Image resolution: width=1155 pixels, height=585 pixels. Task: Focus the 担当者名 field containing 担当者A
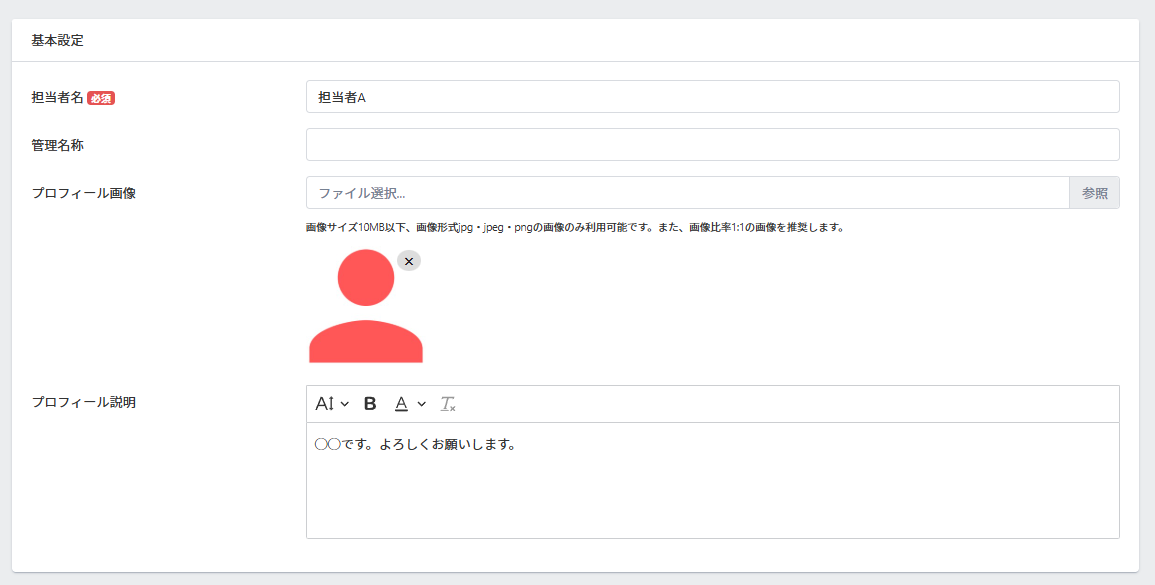[712, 97]
